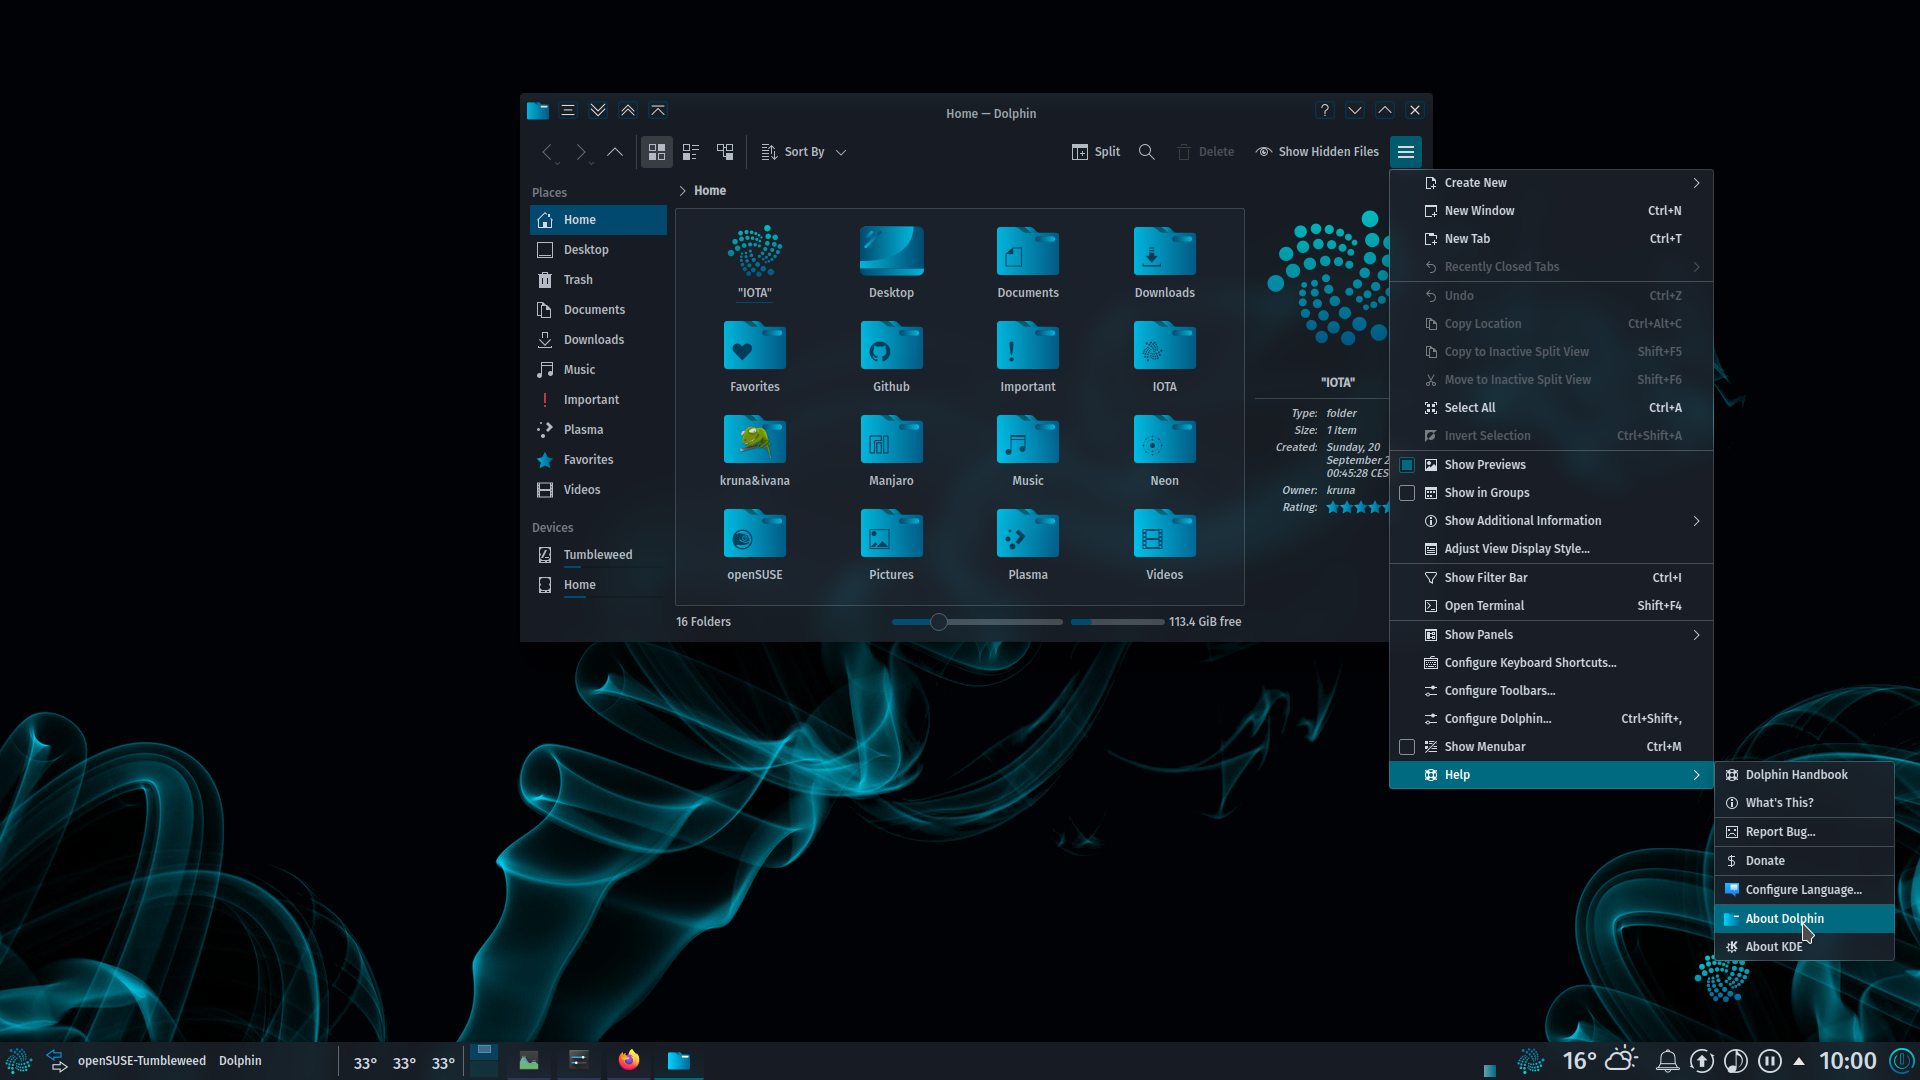Expand the system tray hidden icons arrow
Image resolution: width=1920 pixels, height=1080 pixels.
(1799, 1061)
